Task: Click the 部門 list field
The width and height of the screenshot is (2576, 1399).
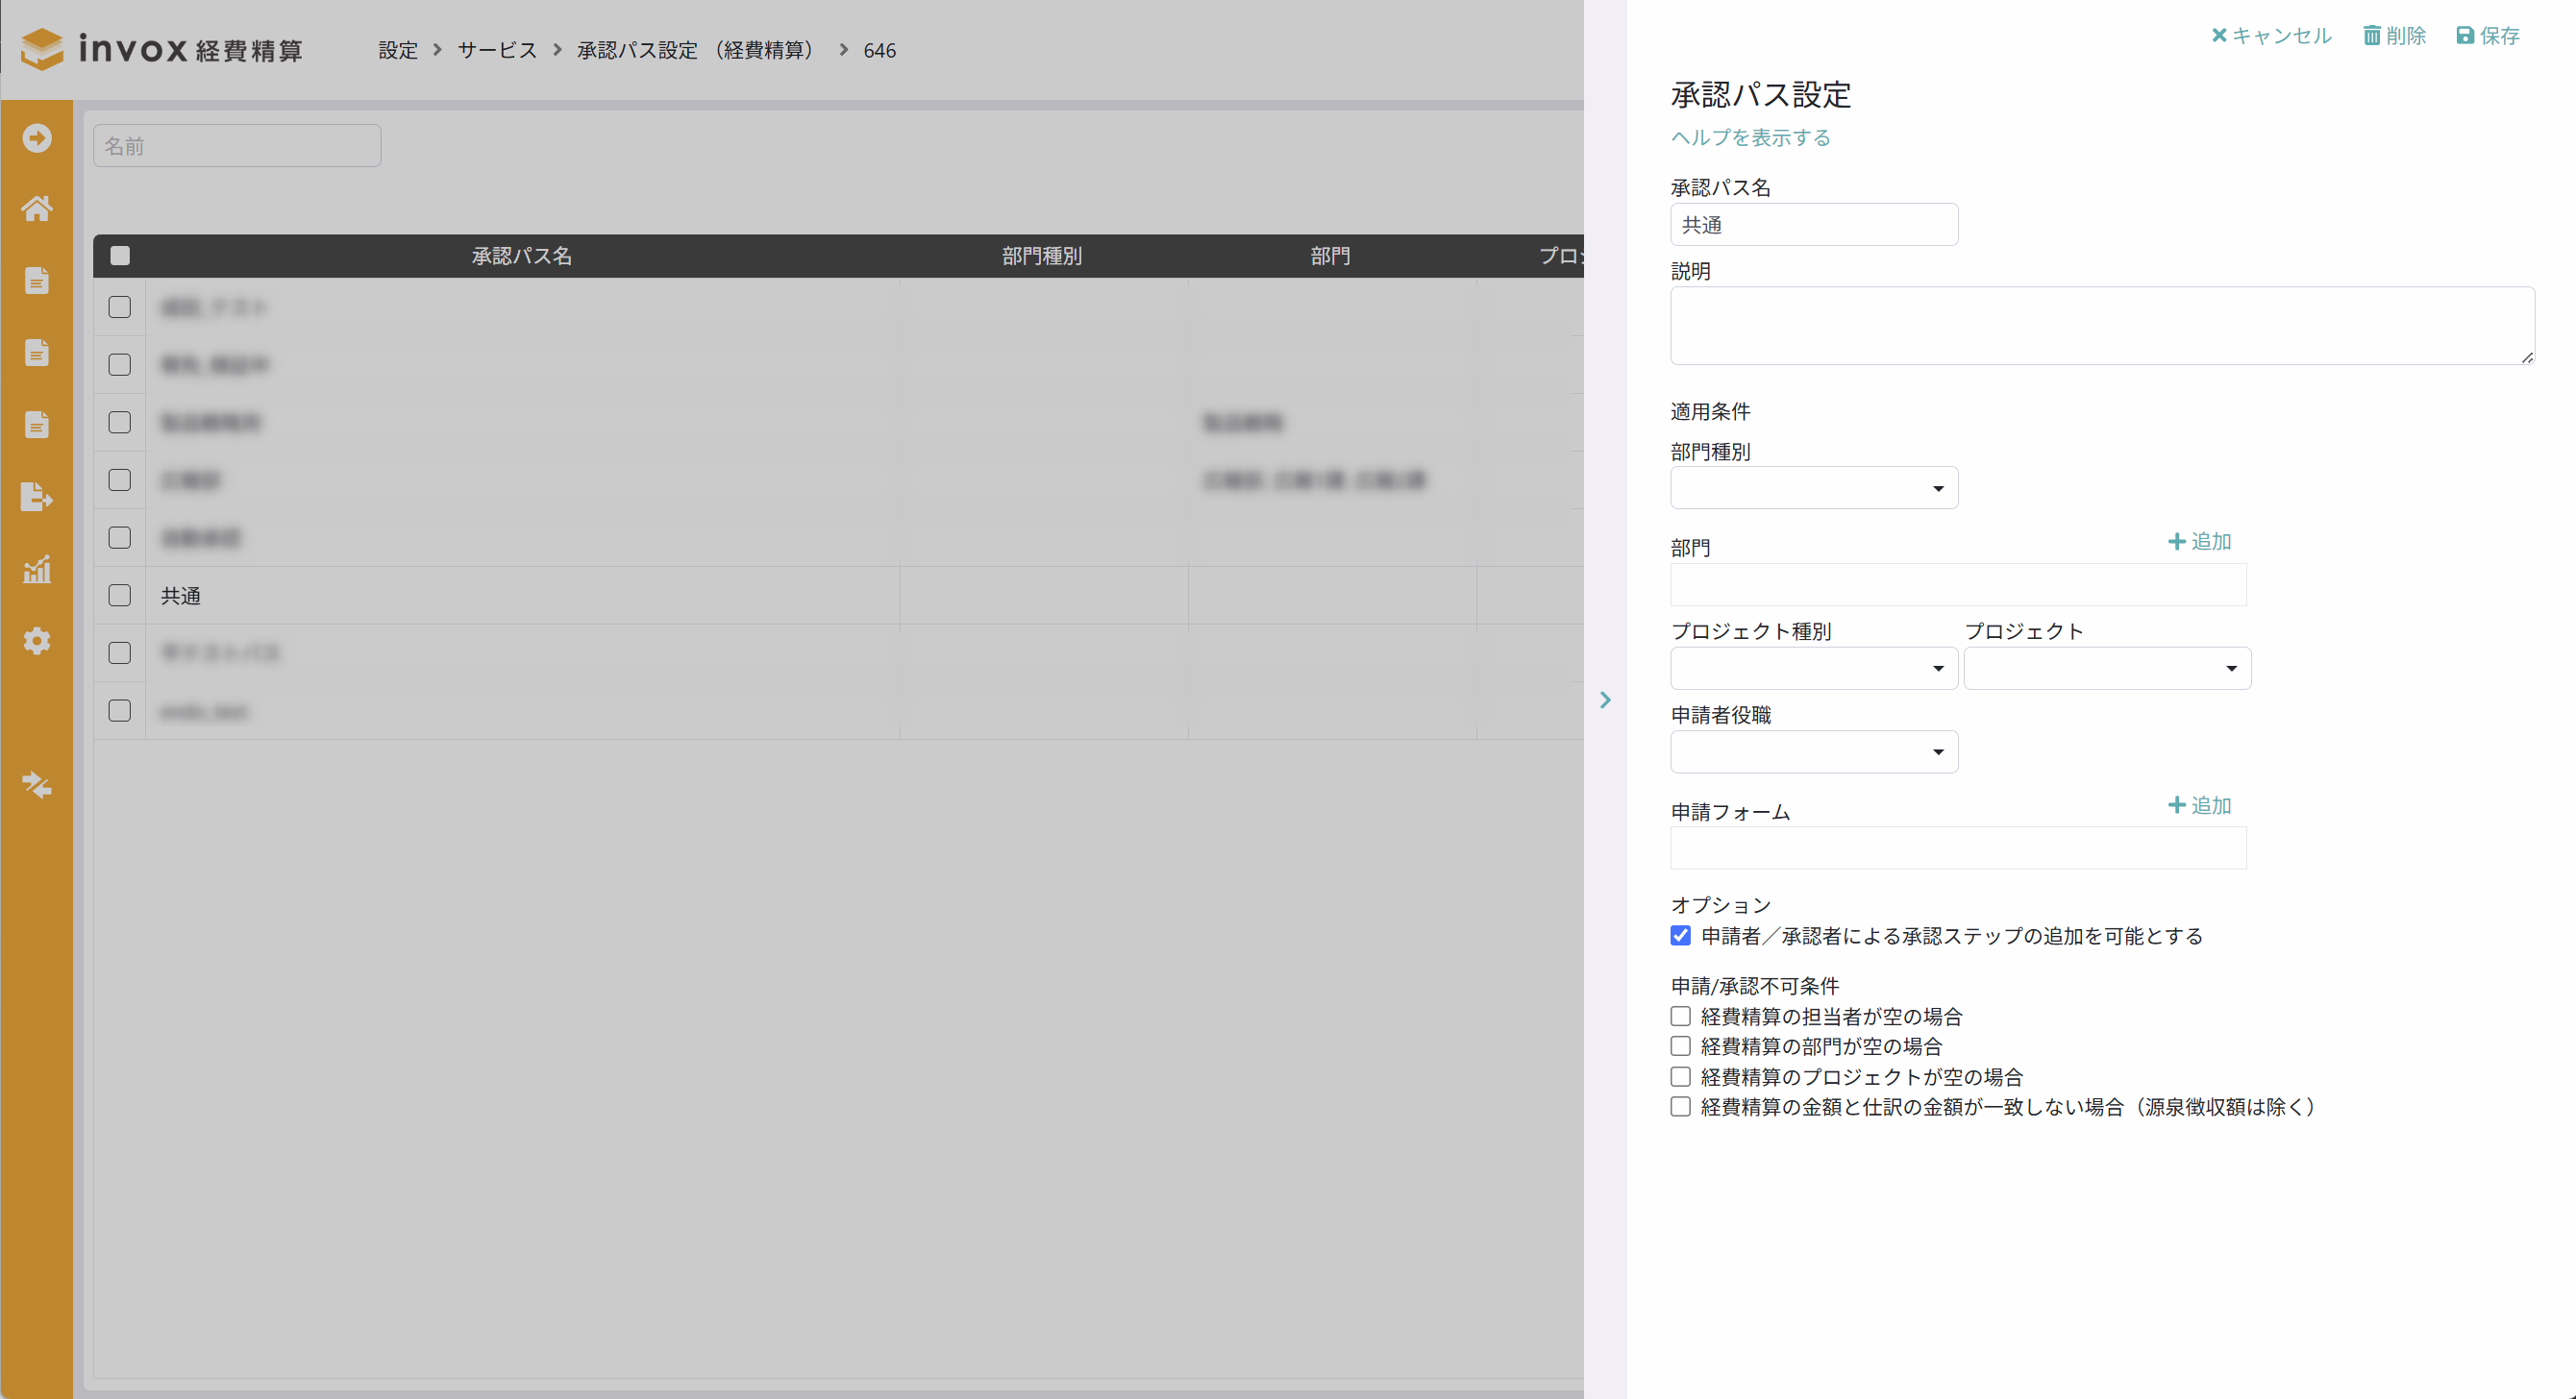Action: pos(1958,585)
